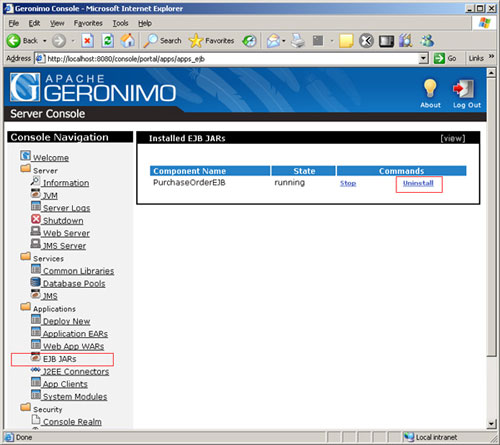Open the About lightbulb icon

pos(430,88)
